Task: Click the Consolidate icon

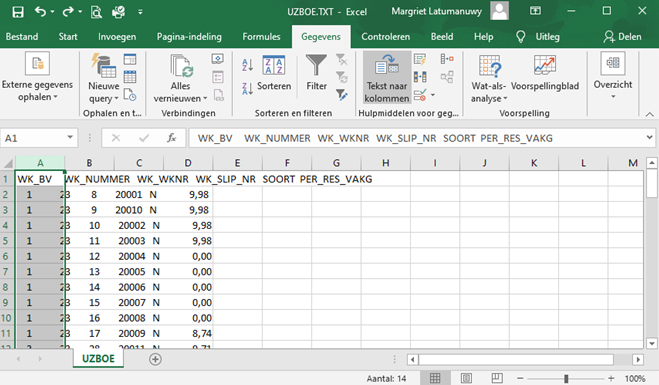Action: click(447, 59)
